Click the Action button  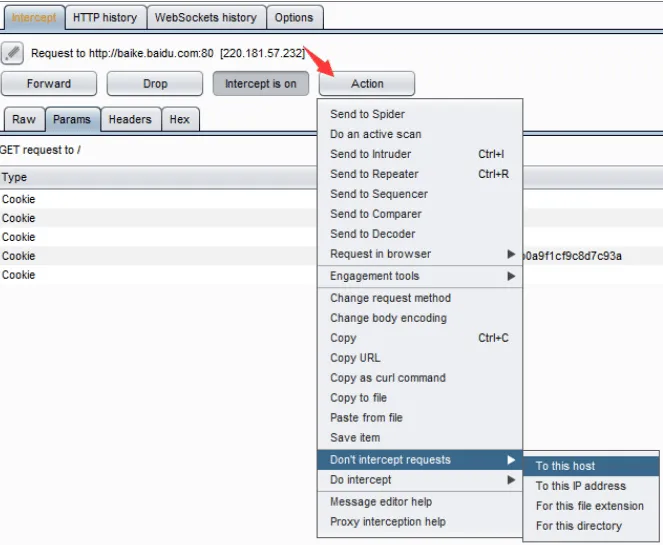pyautogui.click(x=367, y=84)
